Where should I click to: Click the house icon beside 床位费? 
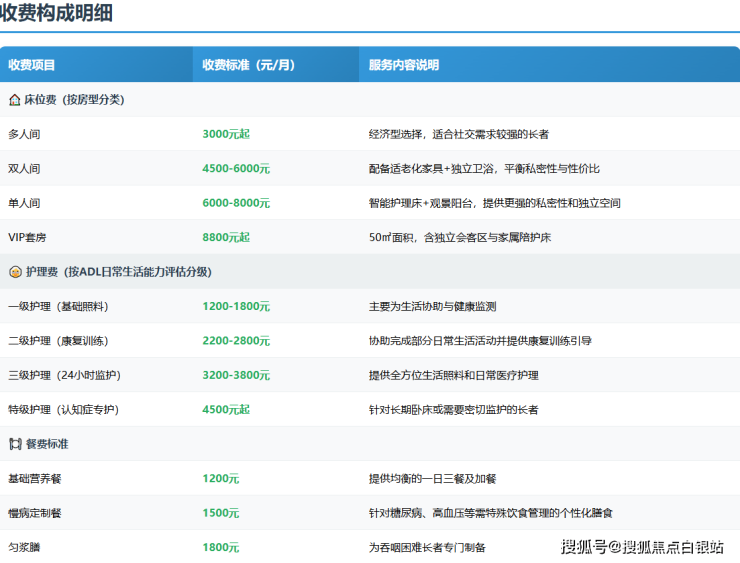(14, 100)
